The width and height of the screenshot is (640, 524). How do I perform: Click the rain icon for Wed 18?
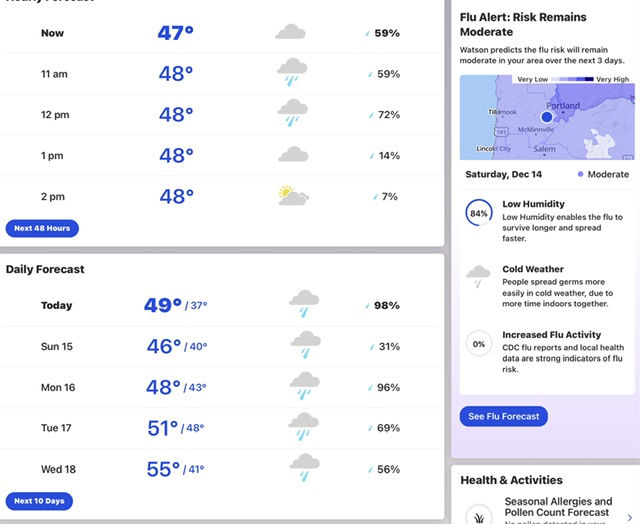(304, 467)
